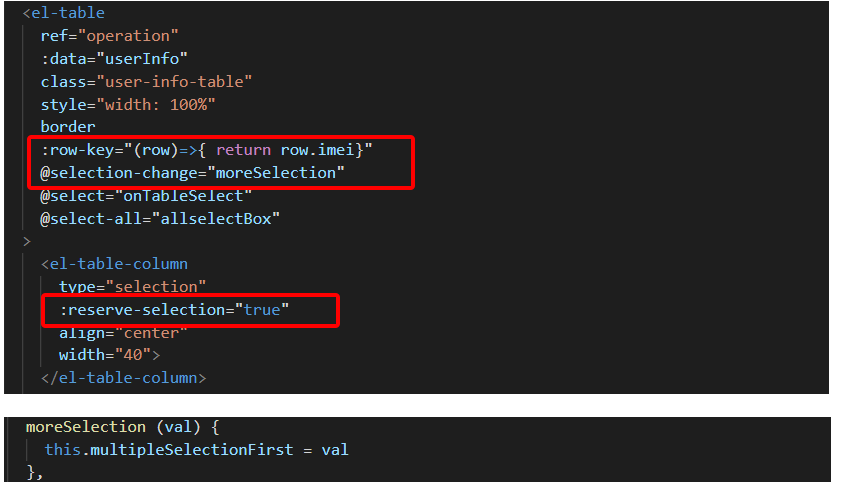The height and width of the screenshot is (487, 850).
Task: Click the closing el-table-column tag
Action: 123,378
